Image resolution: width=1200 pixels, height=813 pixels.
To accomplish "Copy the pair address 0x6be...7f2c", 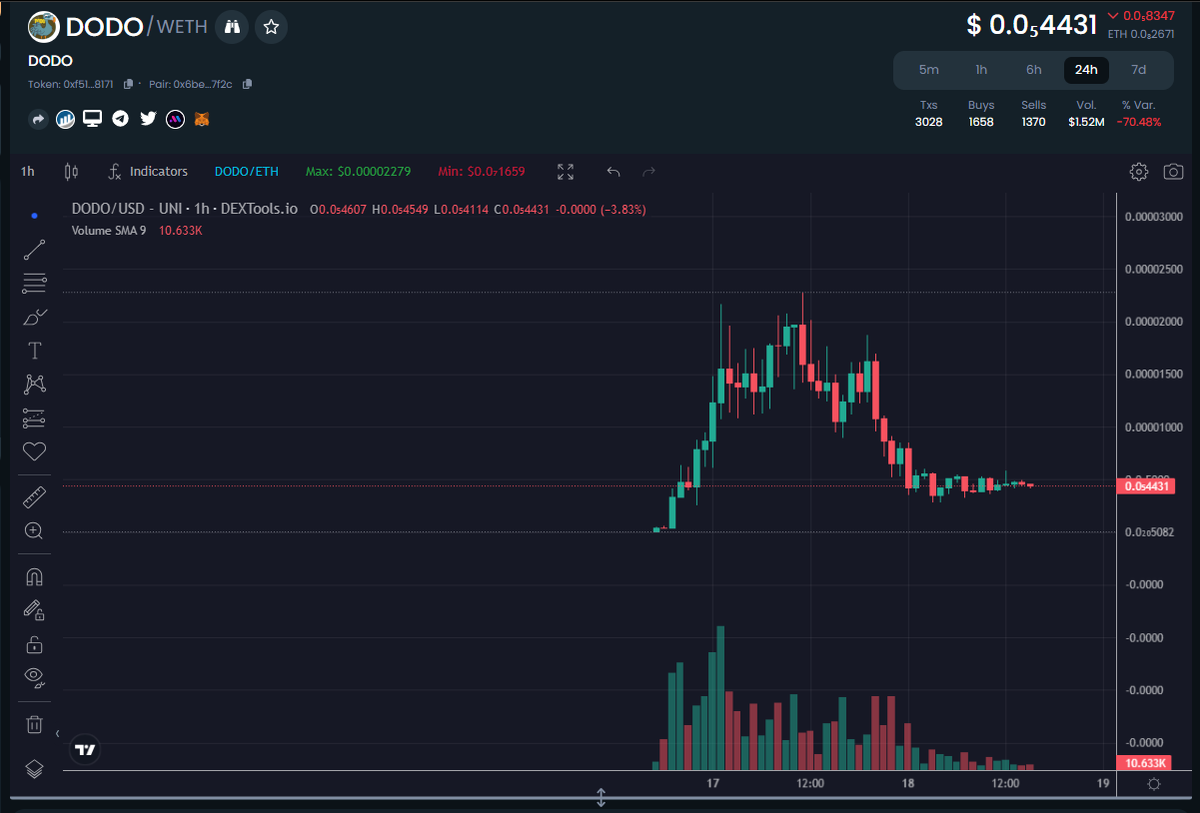I will coord(247,84).
